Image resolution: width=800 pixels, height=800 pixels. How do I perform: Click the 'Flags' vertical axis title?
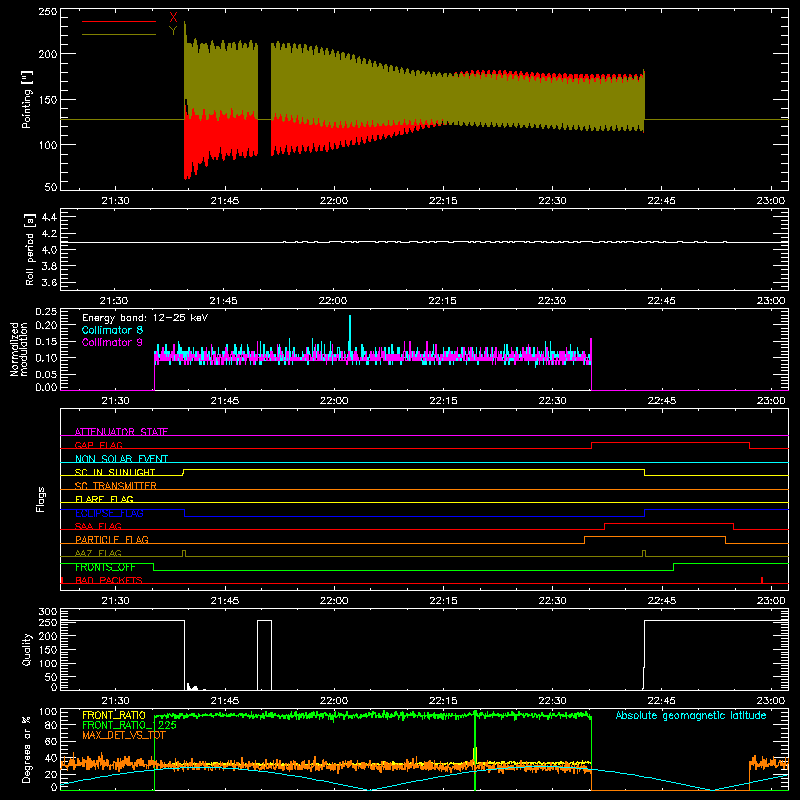pyautogui.click(x=40, y=499)
